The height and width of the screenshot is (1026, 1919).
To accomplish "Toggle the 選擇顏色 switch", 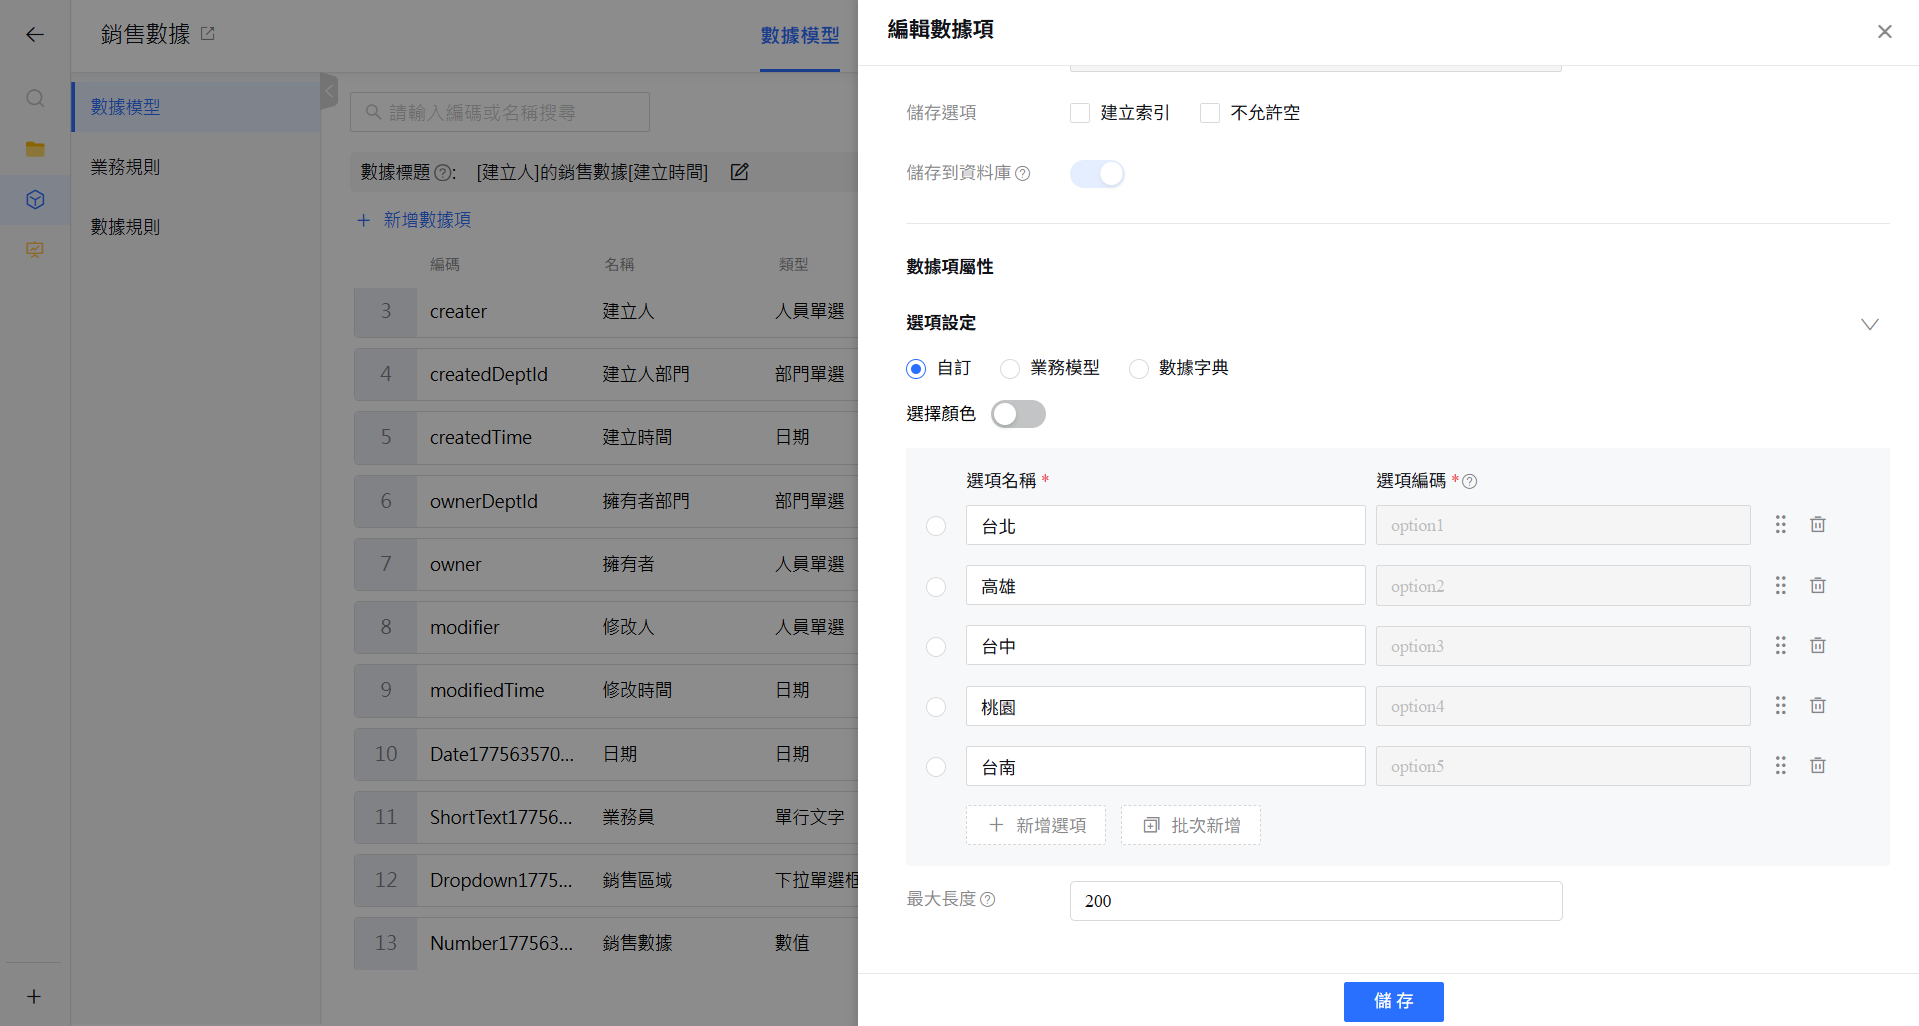I will (x=1018, y=414).
